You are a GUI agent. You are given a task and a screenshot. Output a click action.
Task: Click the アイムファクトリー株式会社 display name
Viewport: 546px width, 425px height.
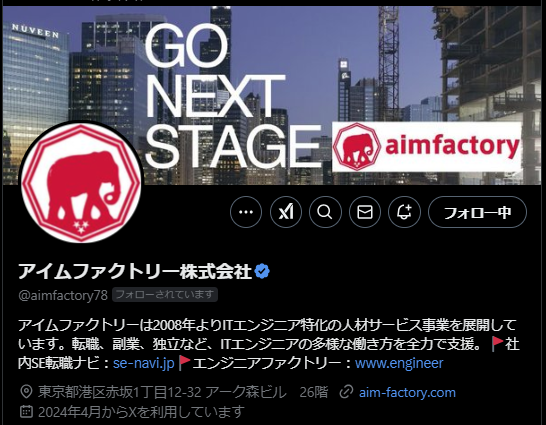tap(135, 271)
